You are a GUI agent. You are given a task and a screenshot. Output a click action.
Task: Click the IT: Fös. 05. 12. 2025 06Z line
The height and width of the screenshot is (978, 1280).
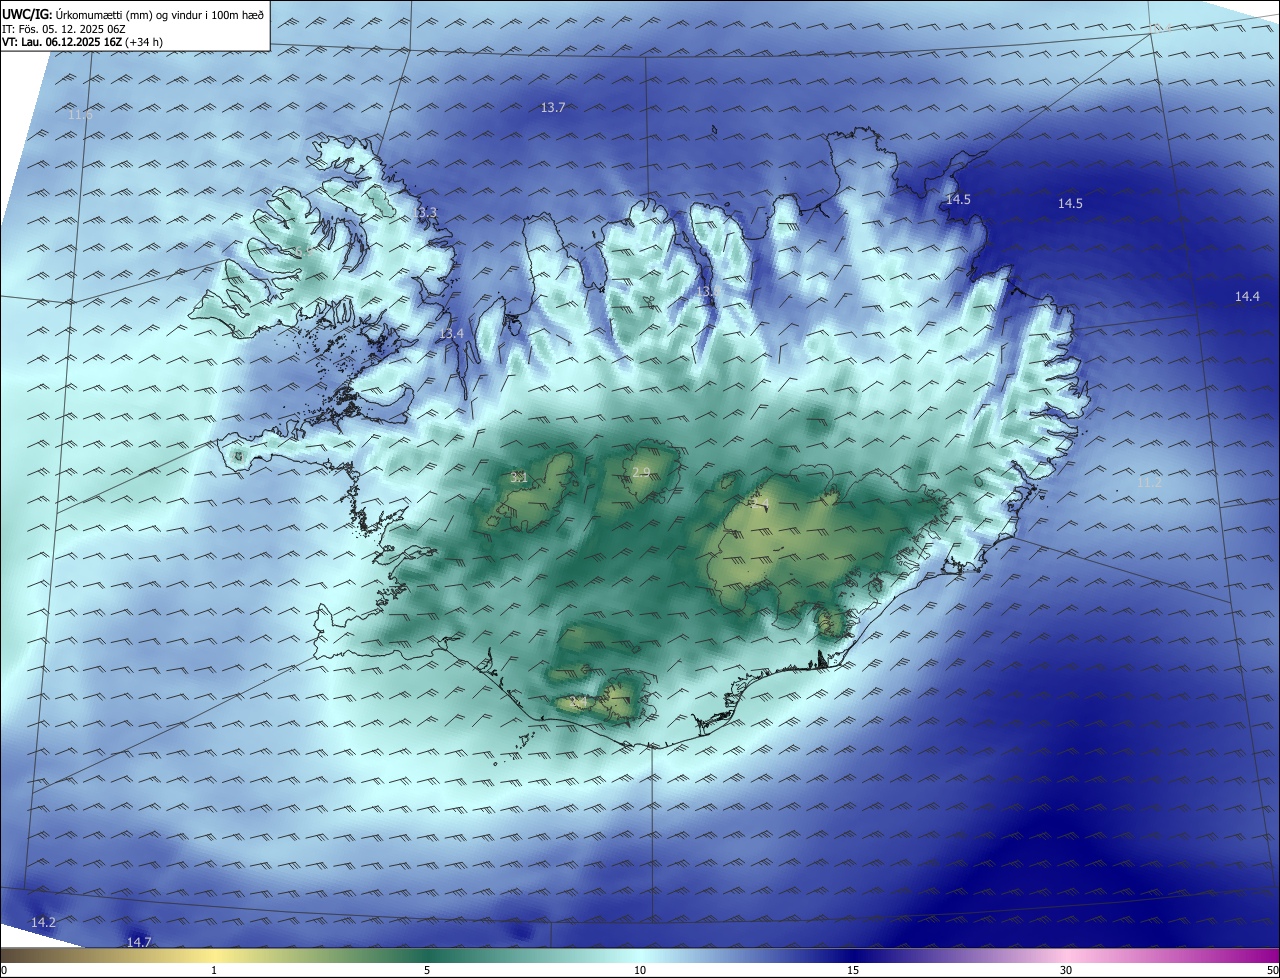[x=63, y=29]
